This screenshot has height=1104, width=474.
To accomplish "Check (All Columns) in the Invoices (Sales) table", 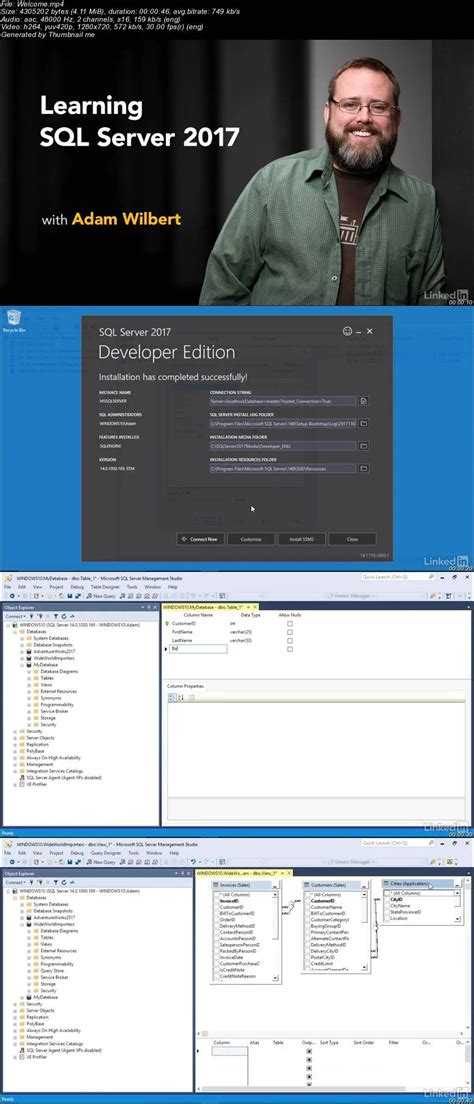I will tap(216, 894).
